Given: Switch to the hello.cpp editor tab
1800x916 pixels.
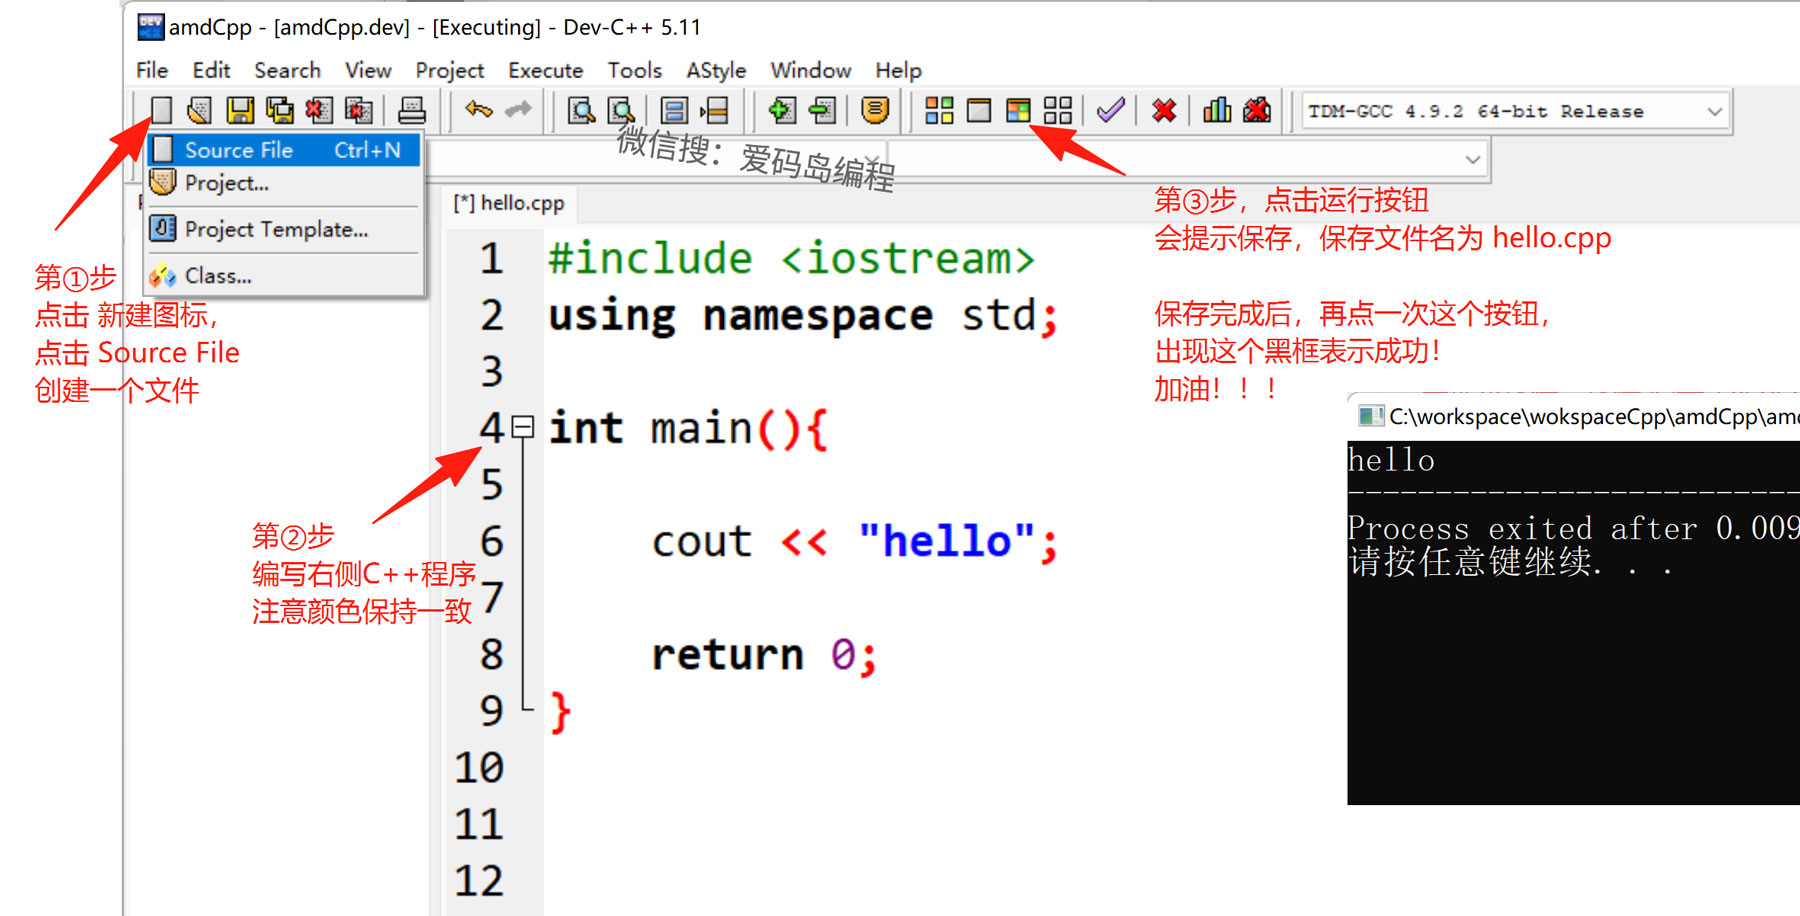Looking at the screenshot, I should pyautogui.click(x=509, y=203).
